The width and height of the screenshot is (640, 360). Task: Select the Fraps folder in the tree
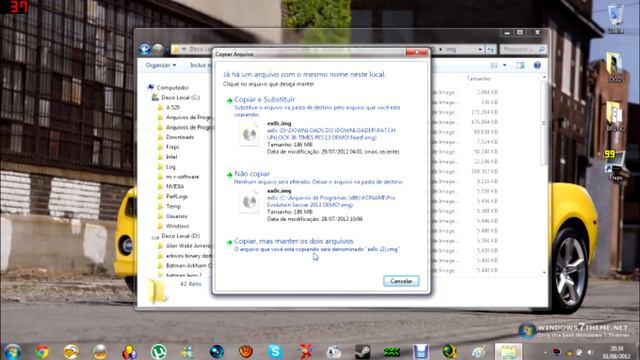tap(172, 147)
